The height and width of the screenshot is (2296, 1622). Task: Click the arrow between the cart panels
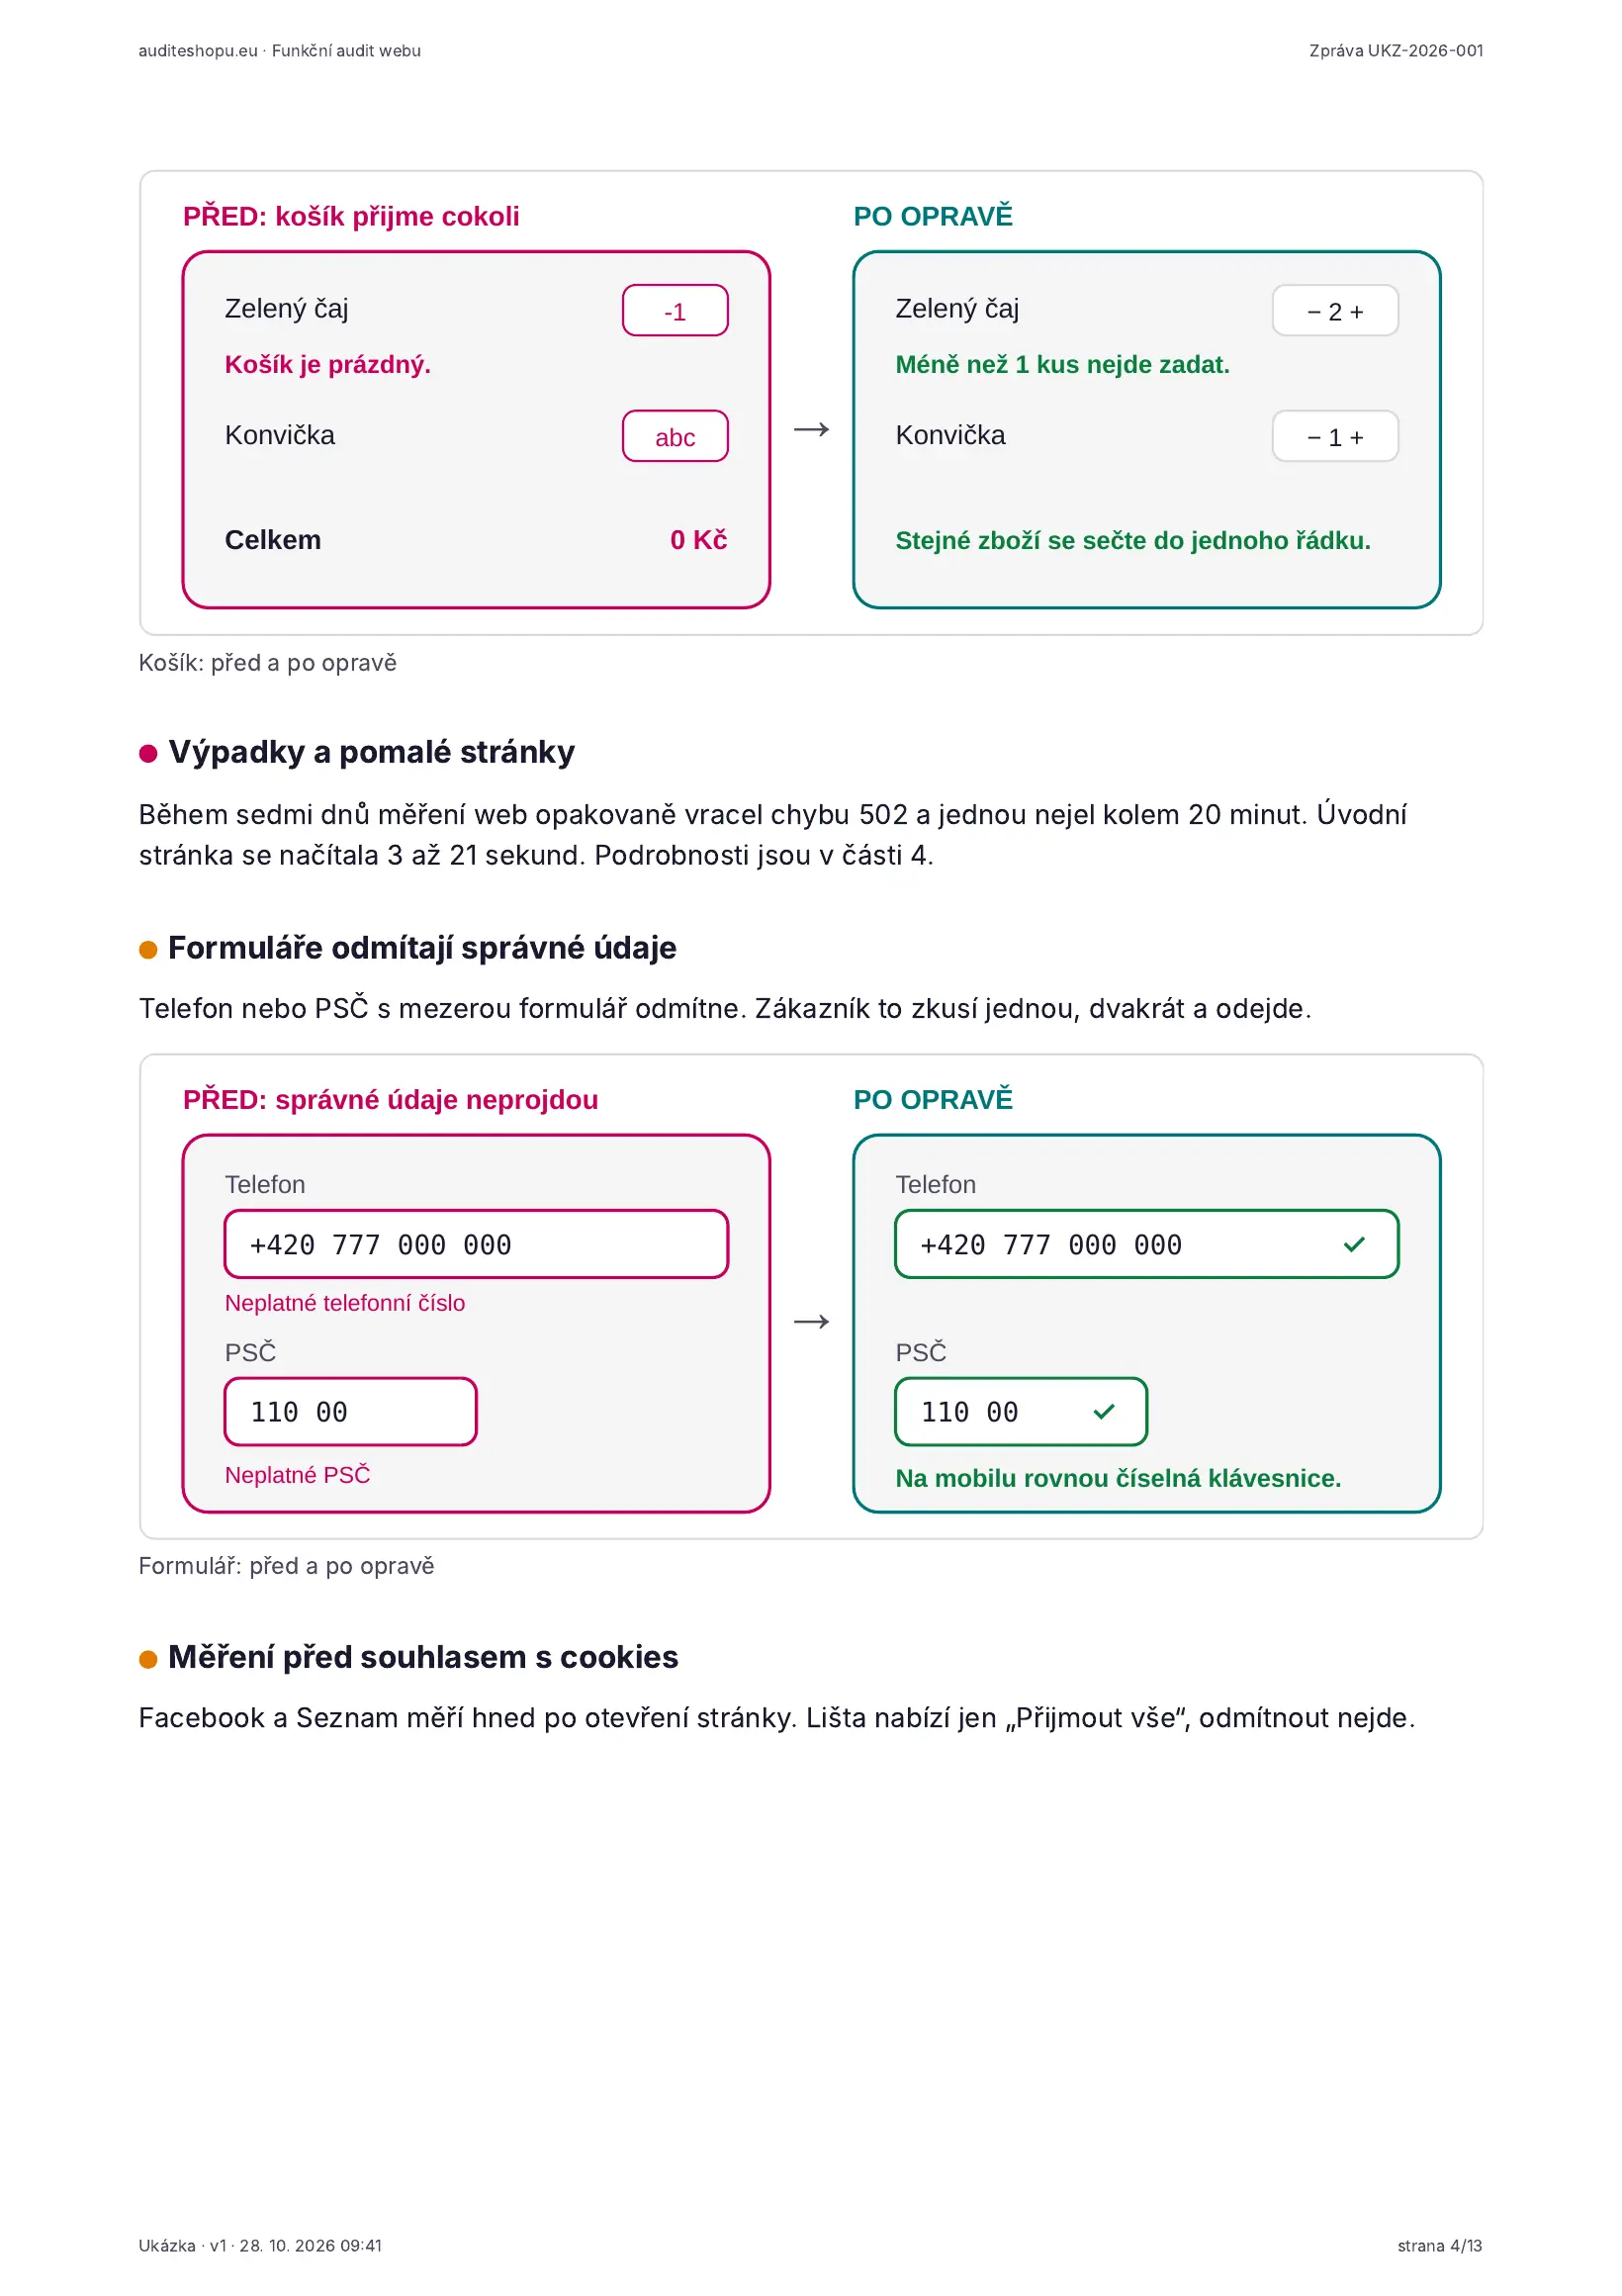(x=811, y=429)
